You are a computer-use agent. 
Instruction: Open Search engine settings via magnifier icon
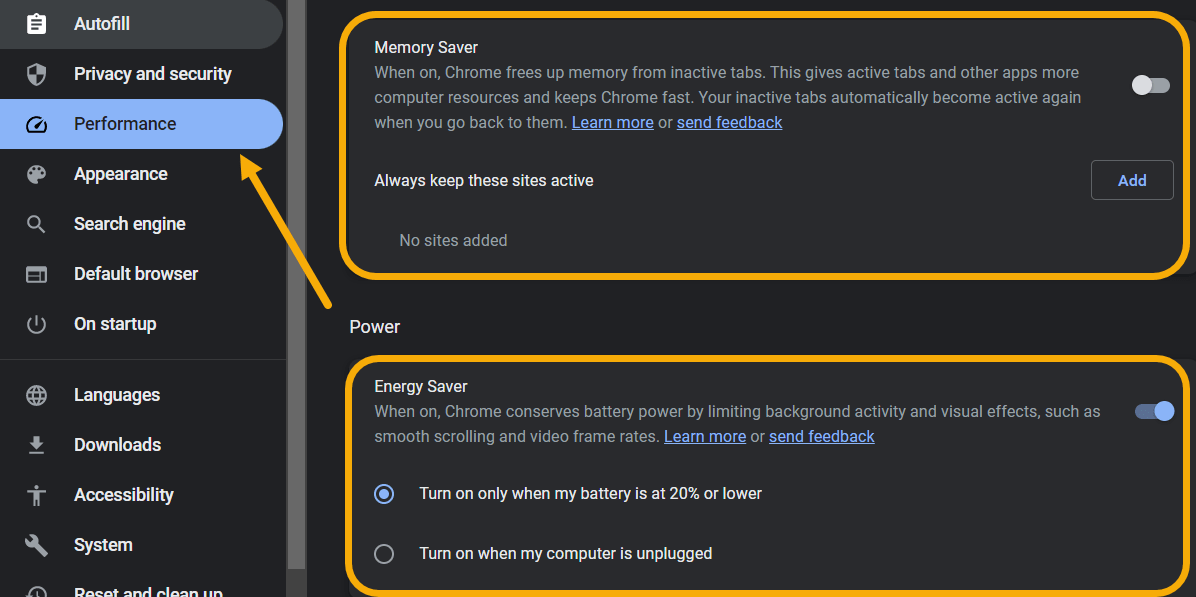36,224
